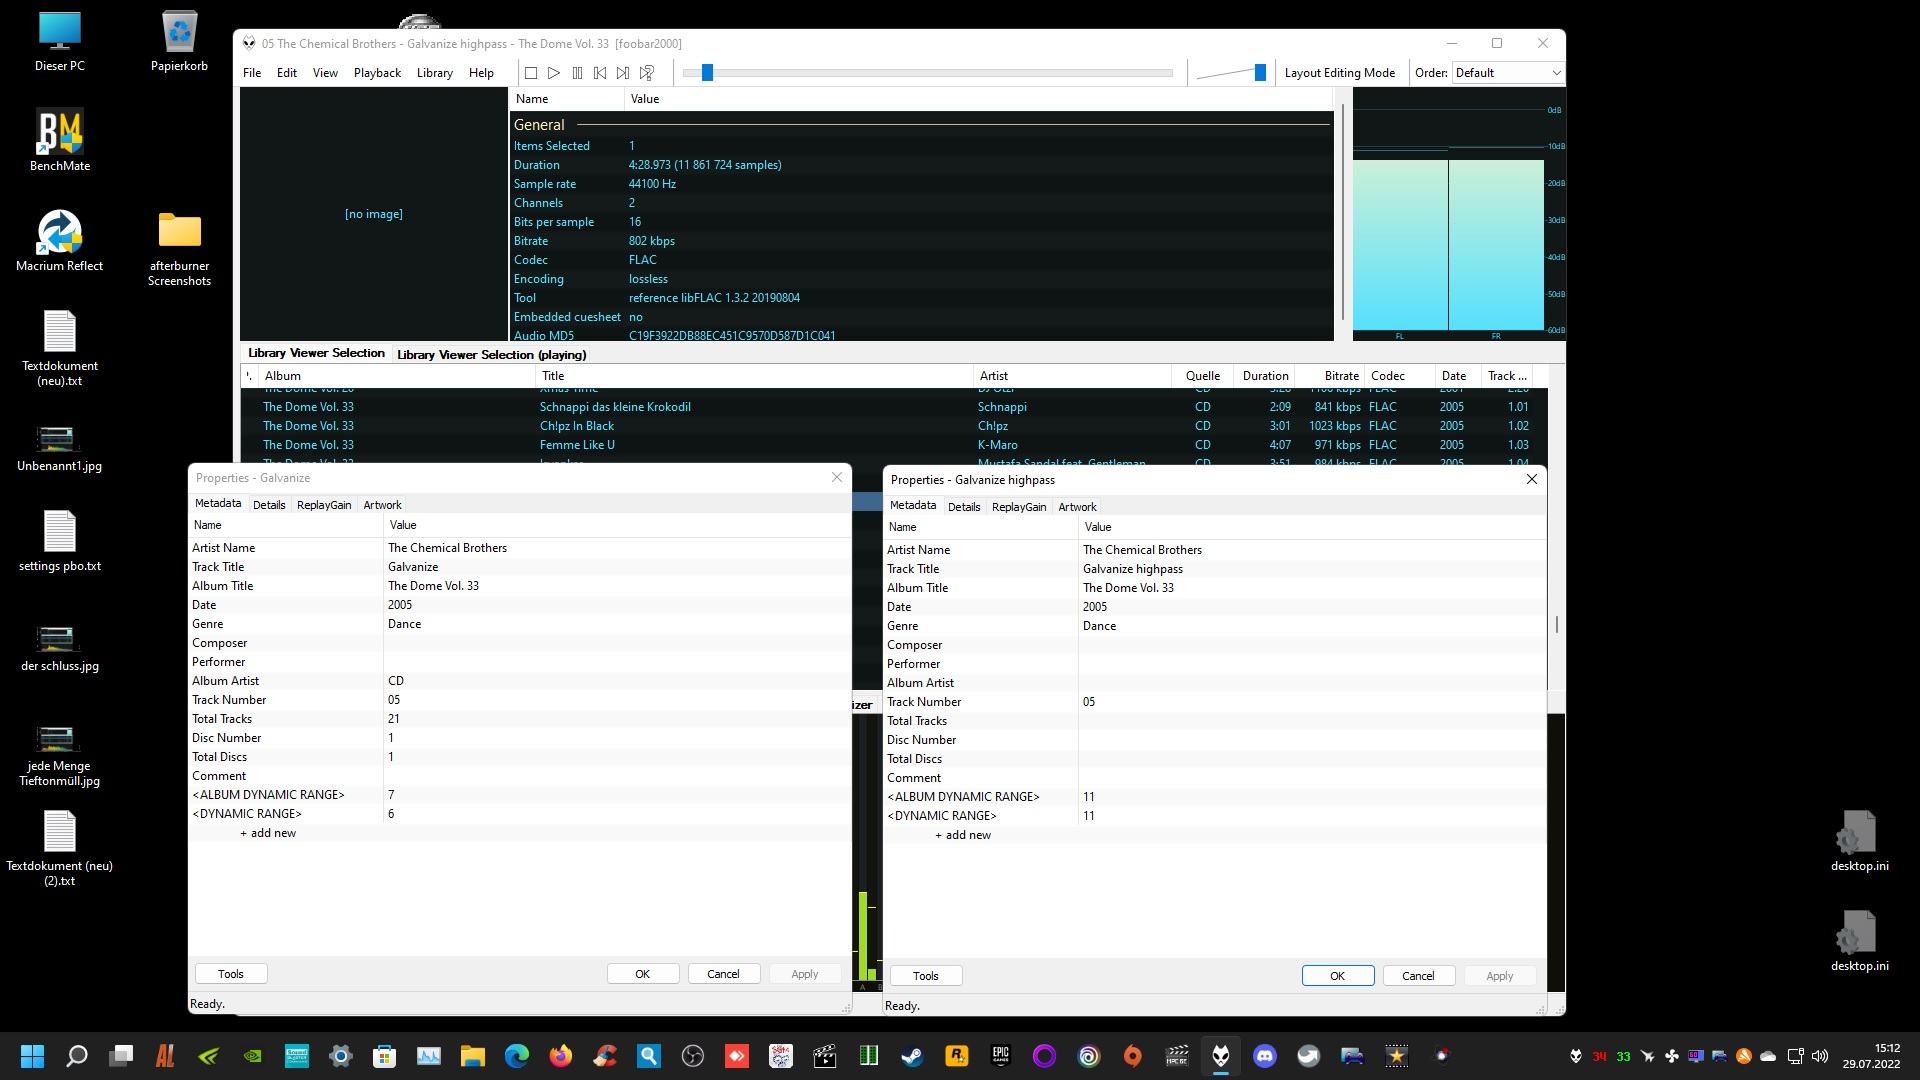
Task: Select the Schnappi das kleine Krokodil track row
Action: [893, 407]
